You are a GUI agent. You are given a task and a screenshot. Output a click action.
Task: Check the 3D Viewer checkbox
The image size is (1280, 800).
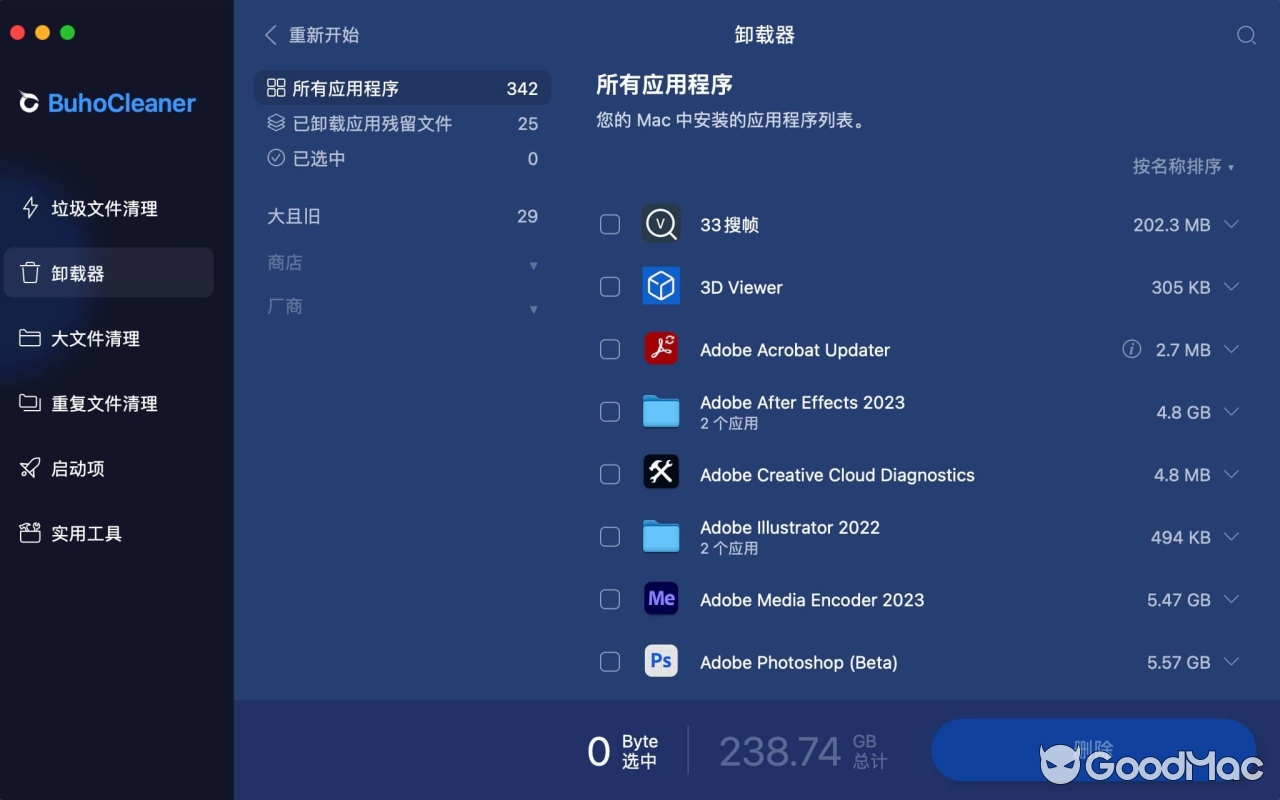tap(610, 287)
